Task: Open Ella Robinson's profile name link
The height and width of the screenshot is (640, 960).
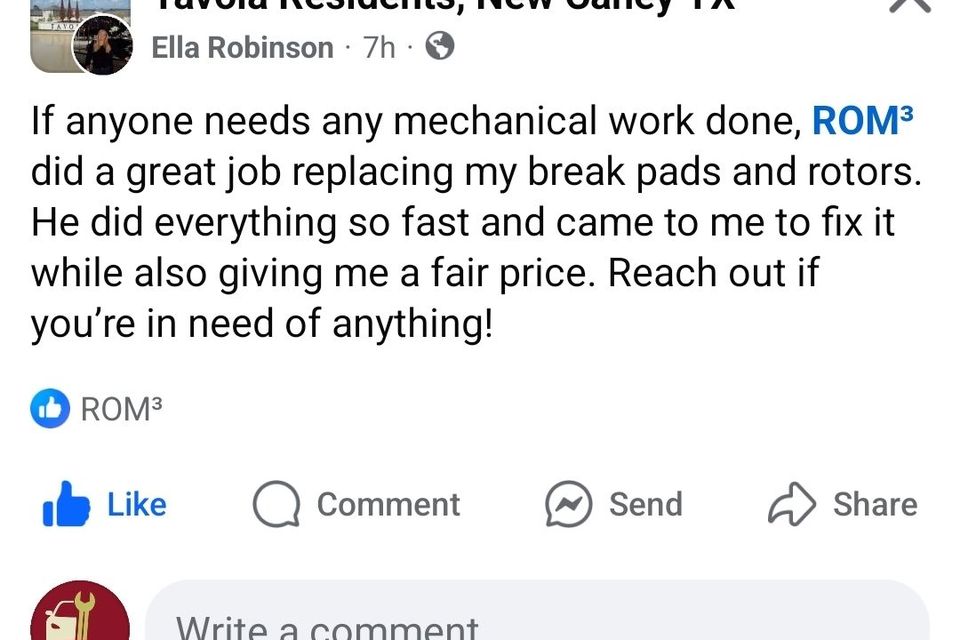Action: (243, 47)
